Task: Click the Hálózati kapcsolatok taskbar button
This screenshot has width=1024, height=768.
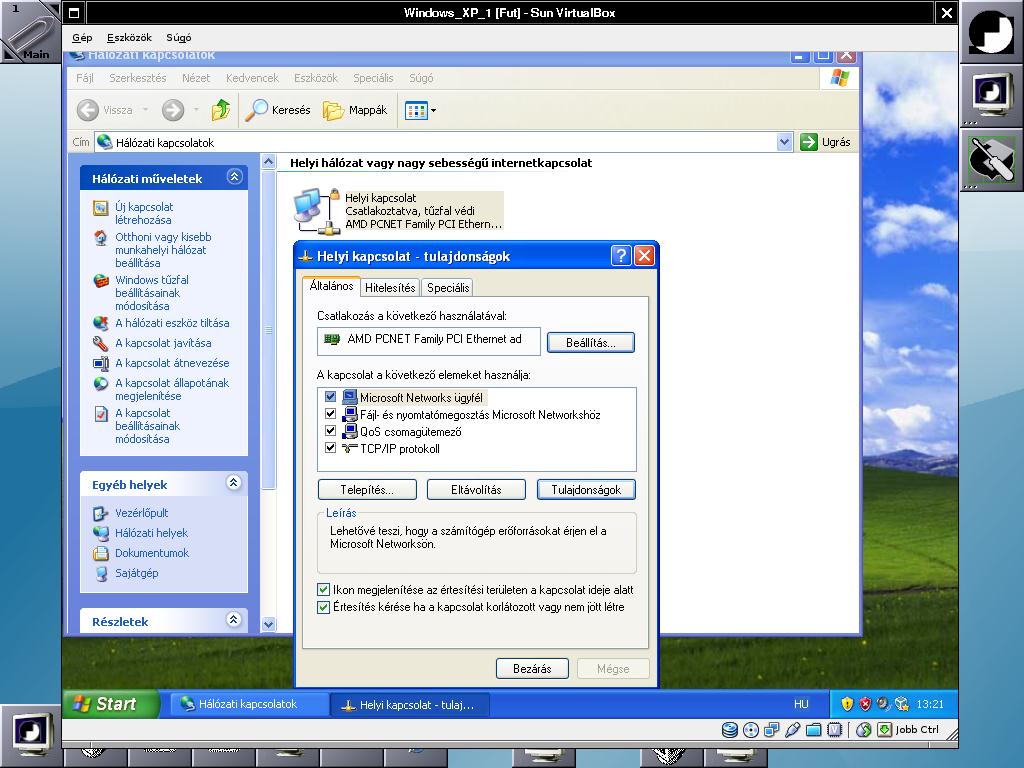Action: click(x=249, y=704)
